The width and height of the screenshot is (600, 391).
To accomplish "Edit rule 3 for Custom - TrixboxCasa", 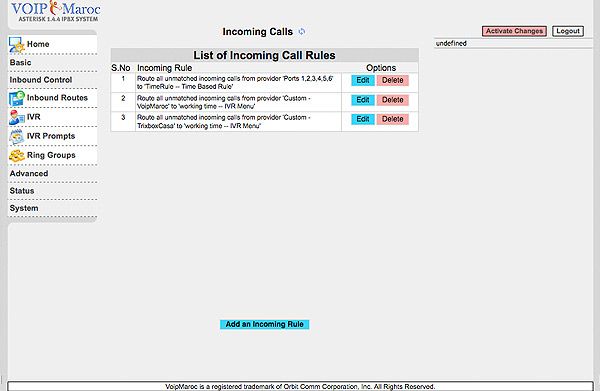I will pos(363,119).
